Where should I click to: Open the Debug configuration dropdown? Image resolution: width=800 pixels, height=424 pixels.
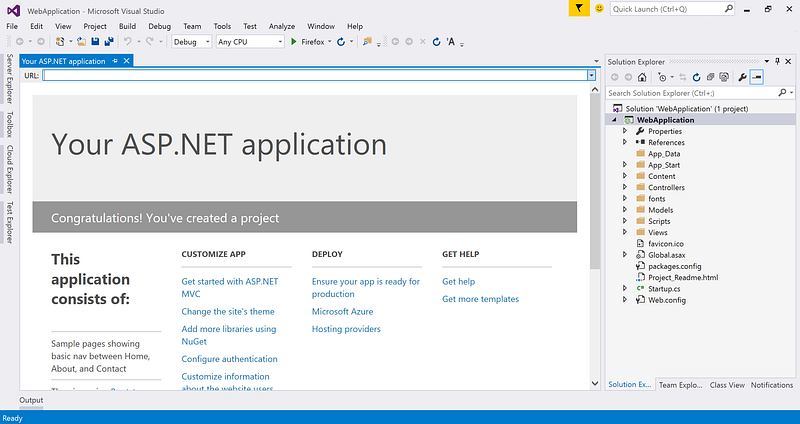coord(208,42)
